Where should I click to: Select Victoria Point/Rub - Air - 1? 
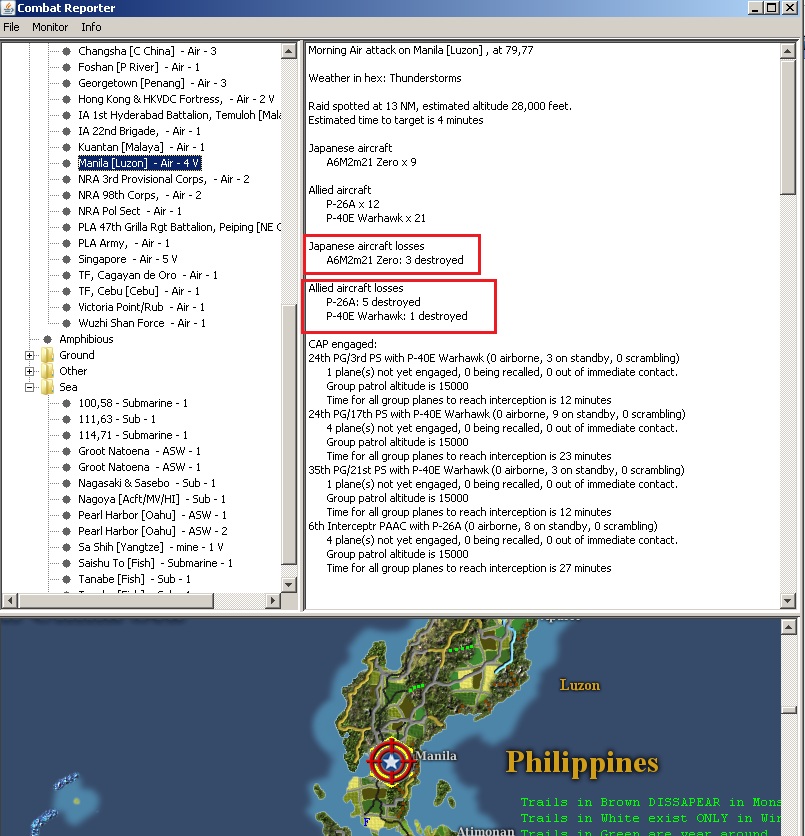(x=141, y=307)
